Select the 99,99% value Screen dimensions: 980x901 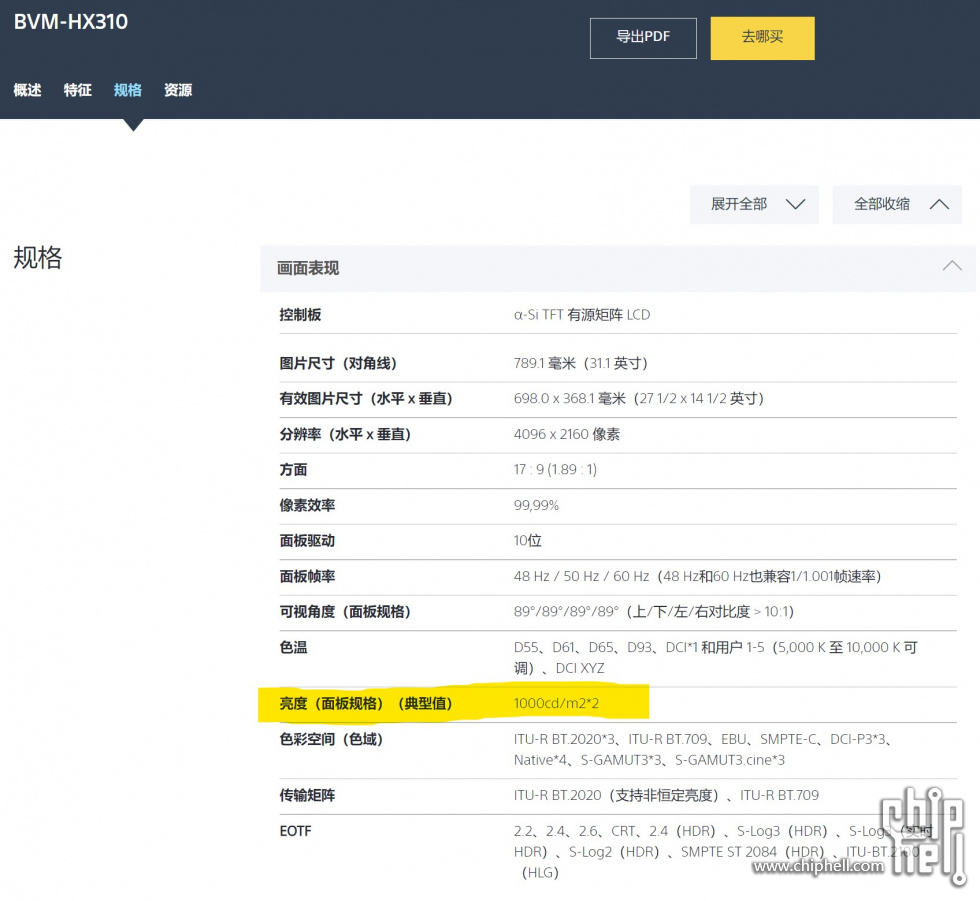[536, 505]
